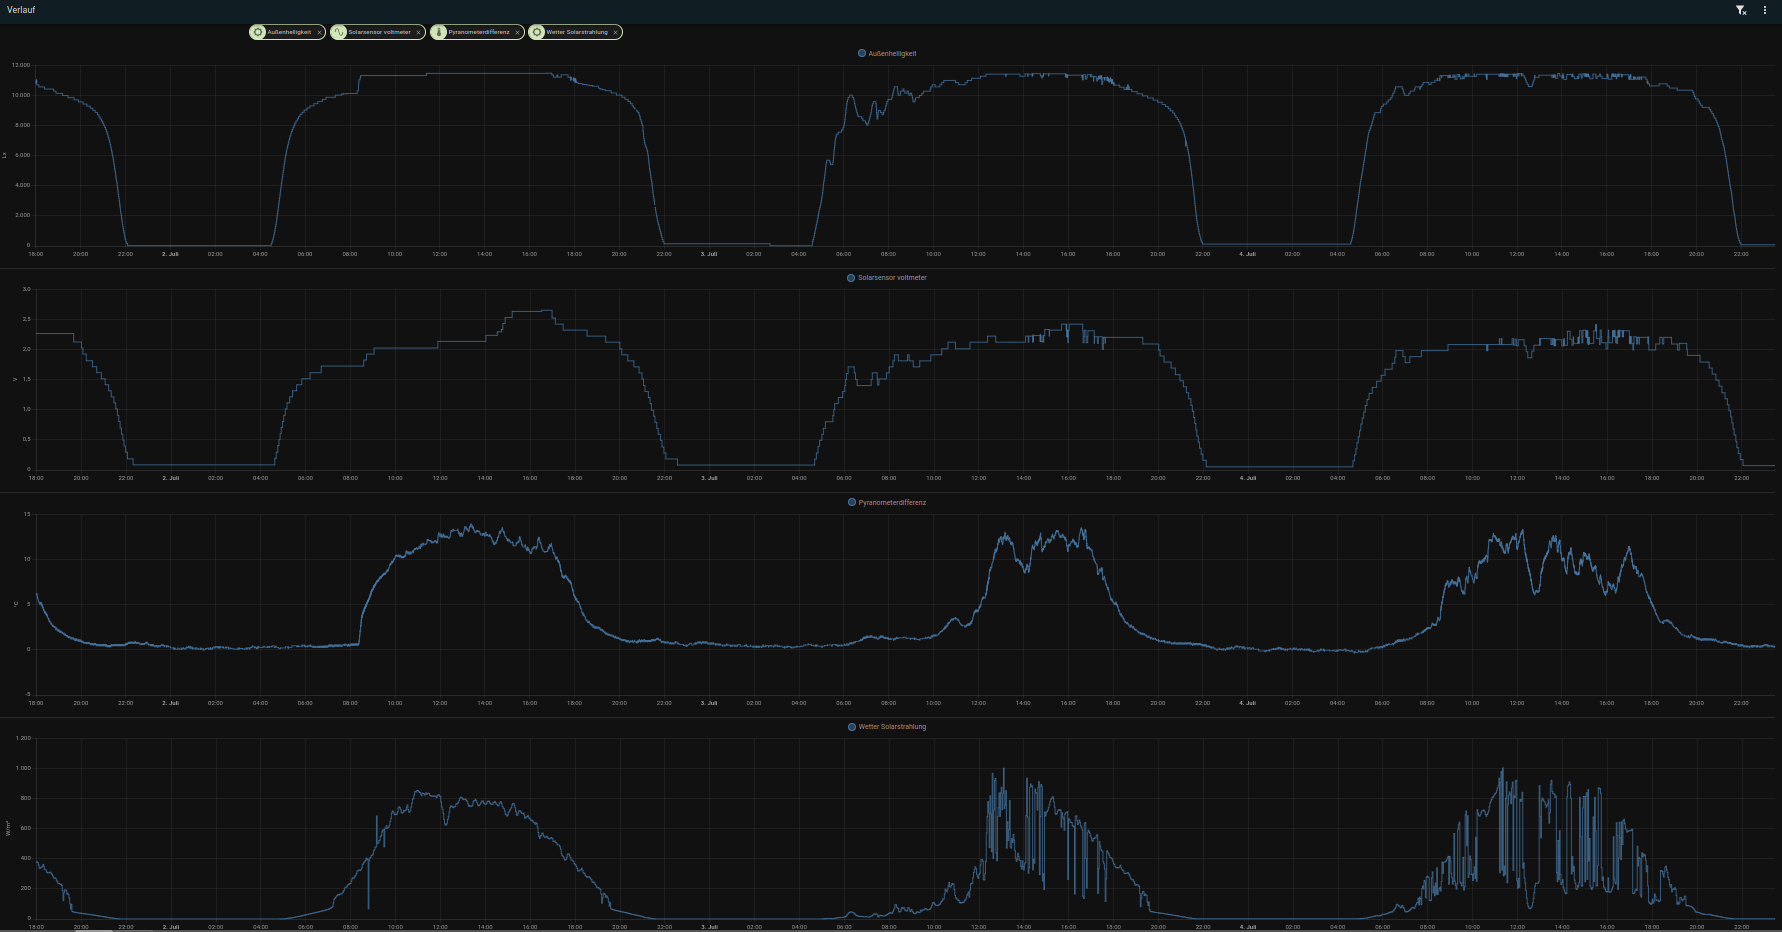Click the Verlauf page title
Image resolution: width=1782 pixels, height=932 pixels.
click(21, 10)
